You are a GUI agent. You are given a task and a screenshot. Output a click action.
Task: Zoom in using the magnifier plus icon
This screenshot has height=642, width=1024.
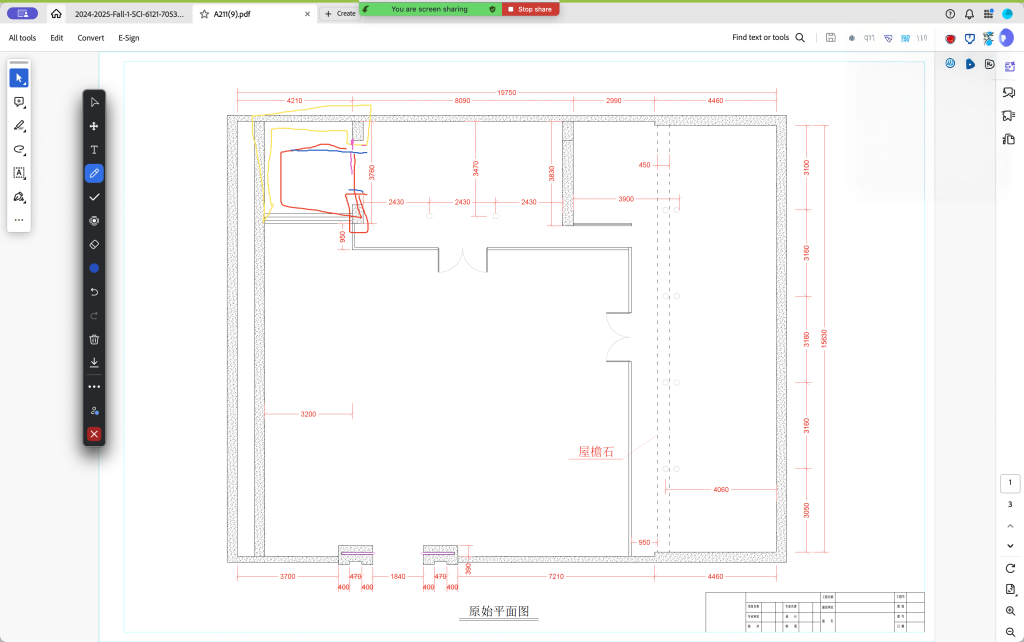pyautogui.click(x=1010, y=611)
